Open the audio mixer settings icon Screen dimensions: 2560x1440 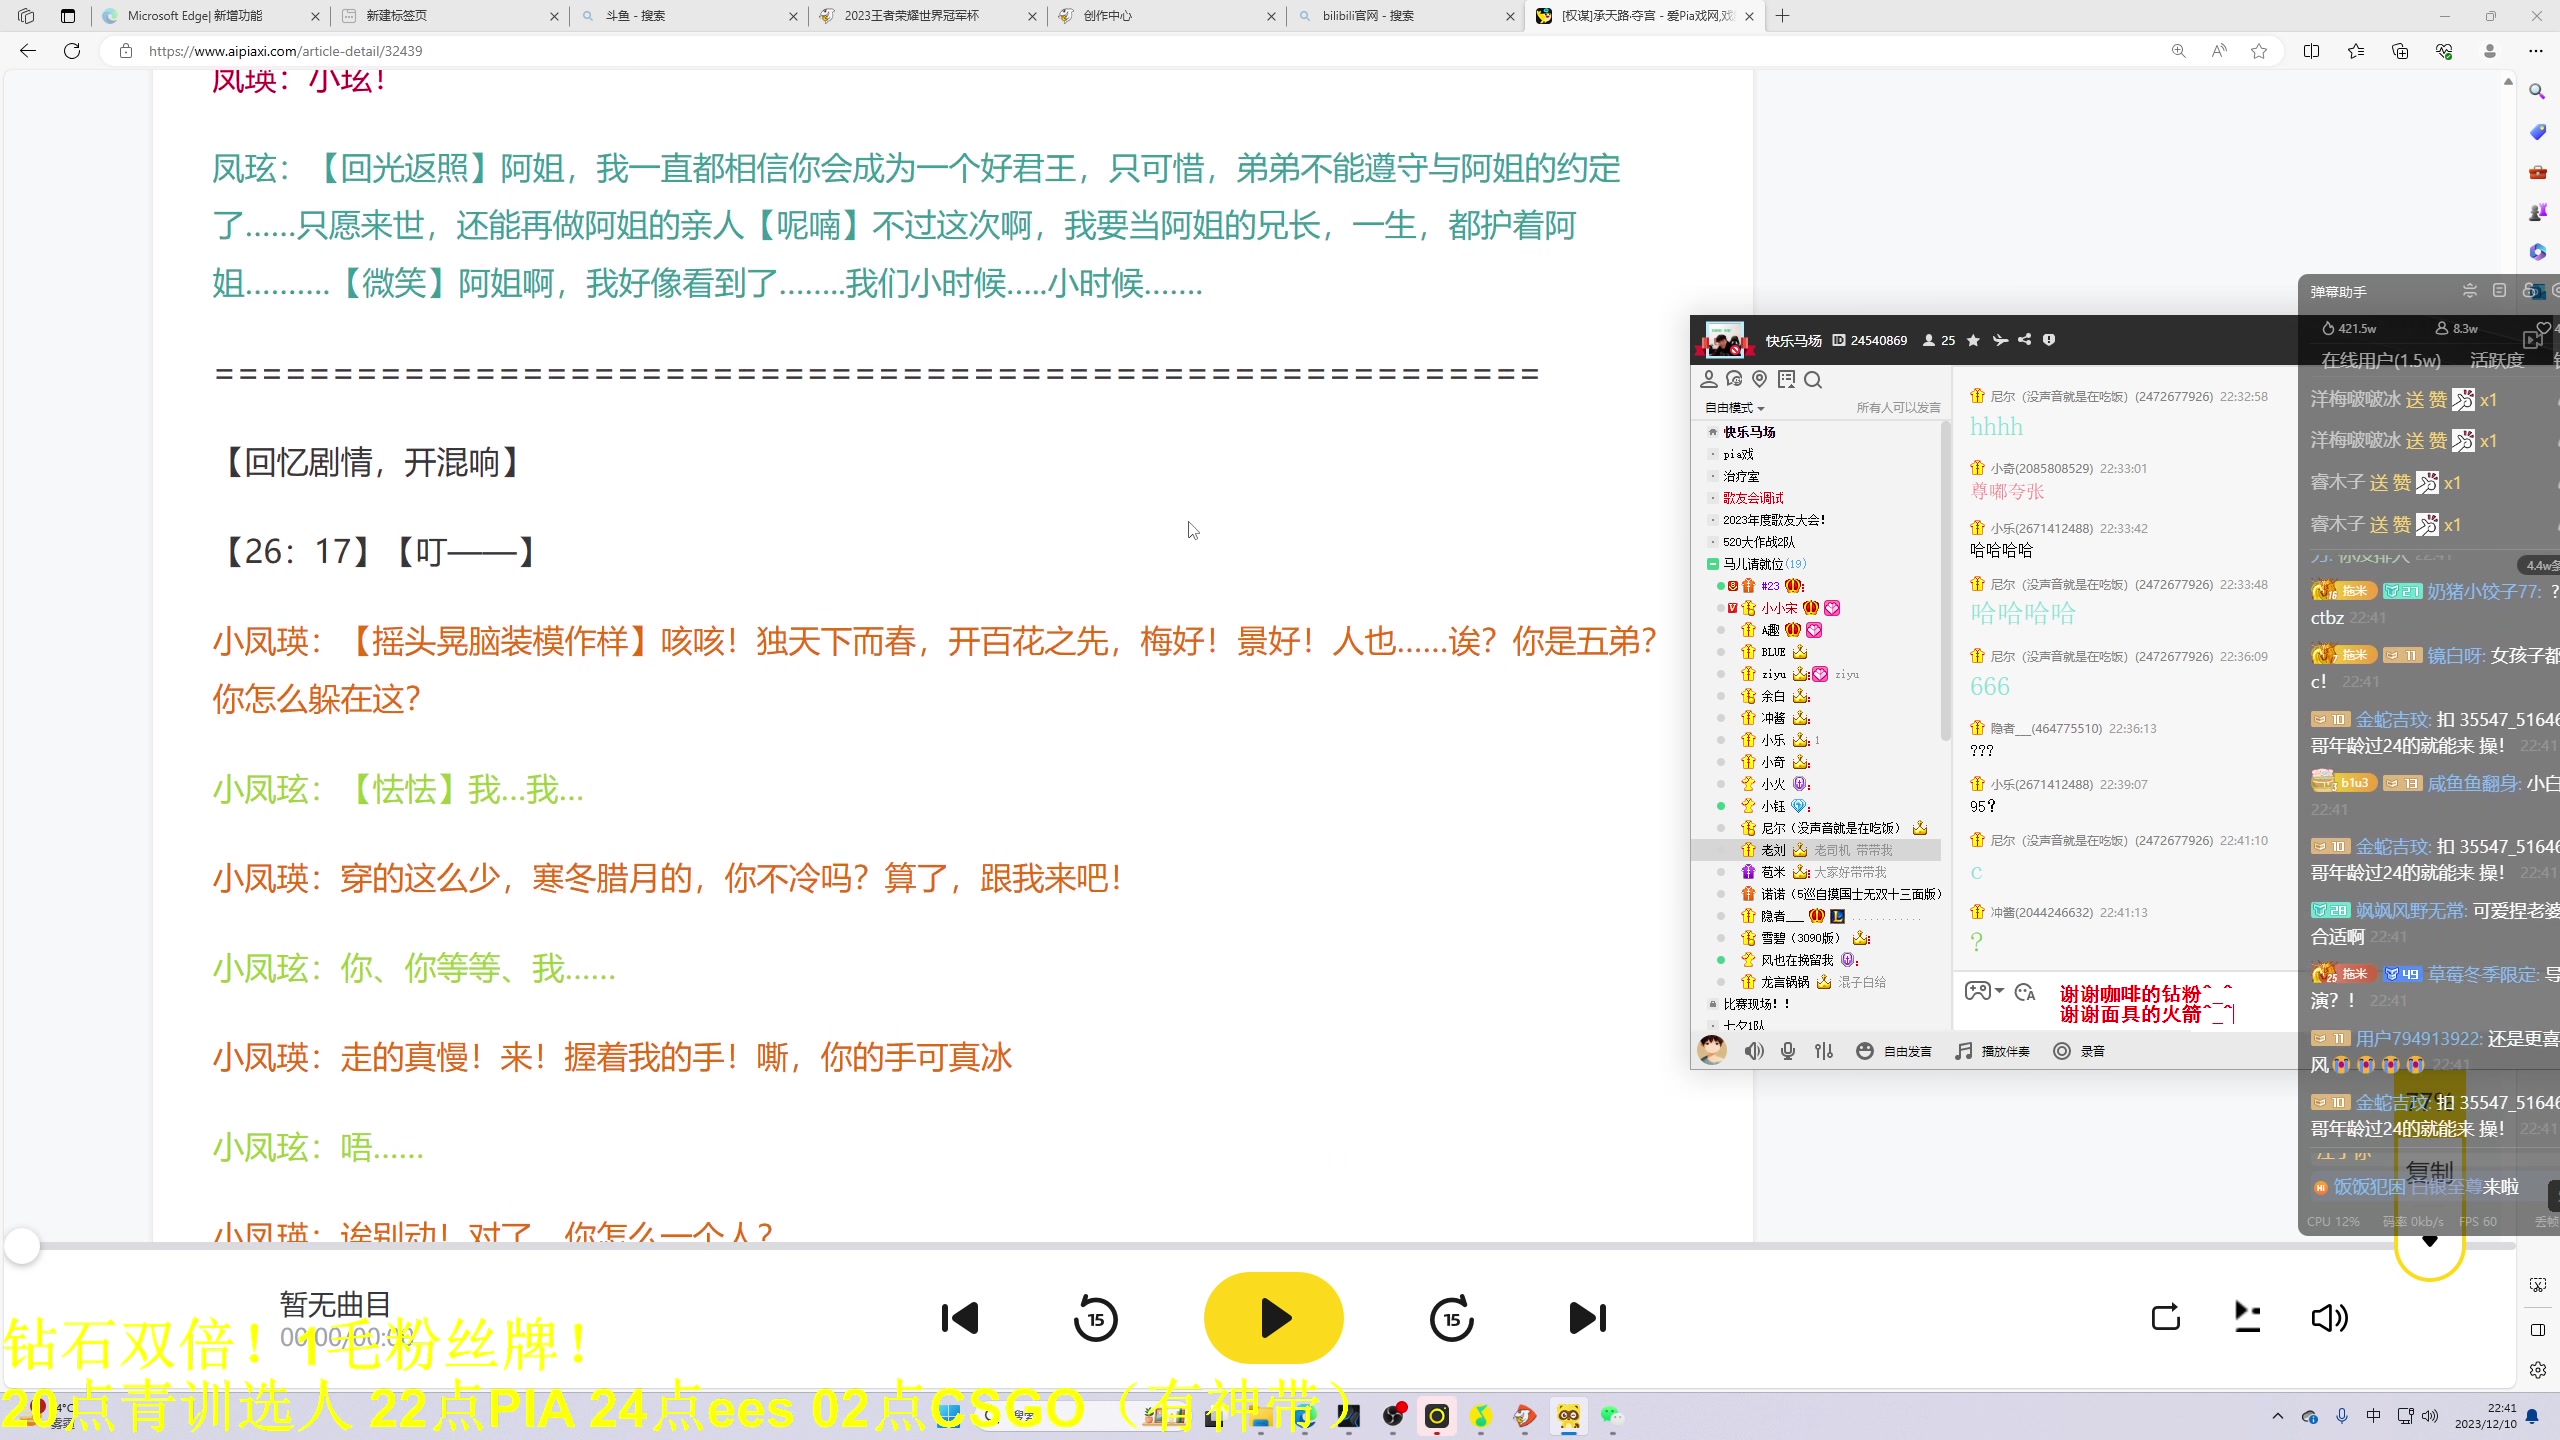pyautogui.click(x=1824, y=1051)
